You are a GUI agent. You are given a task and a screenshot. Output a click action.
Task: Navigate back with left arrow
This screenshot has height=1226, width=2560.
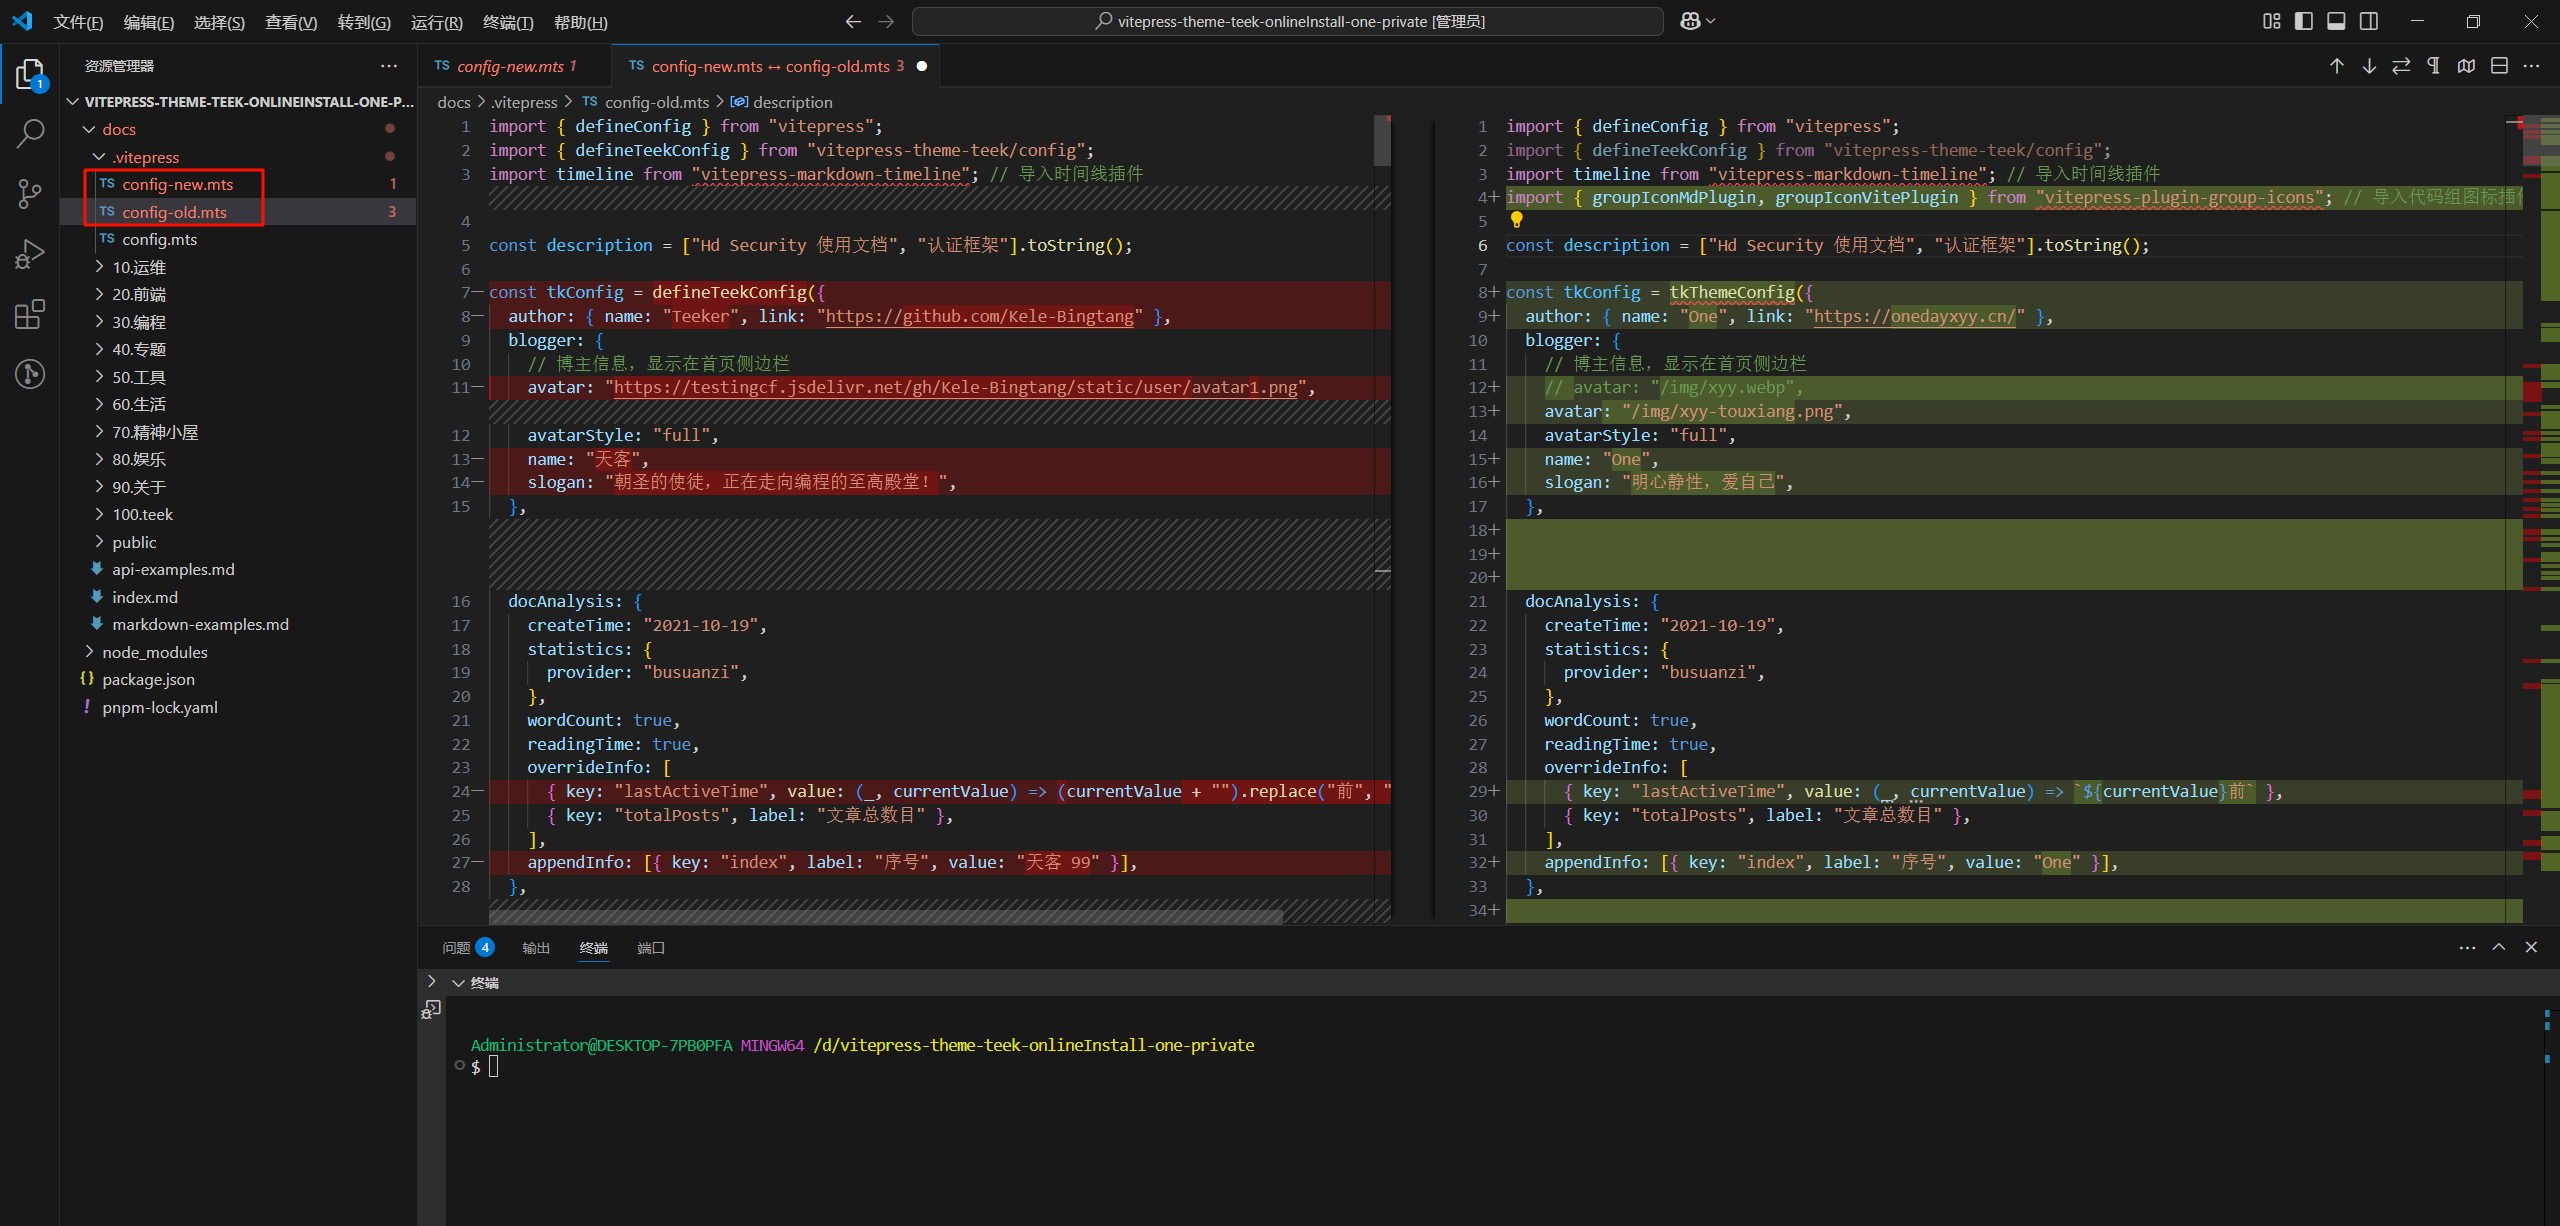(x=853, y=21)
